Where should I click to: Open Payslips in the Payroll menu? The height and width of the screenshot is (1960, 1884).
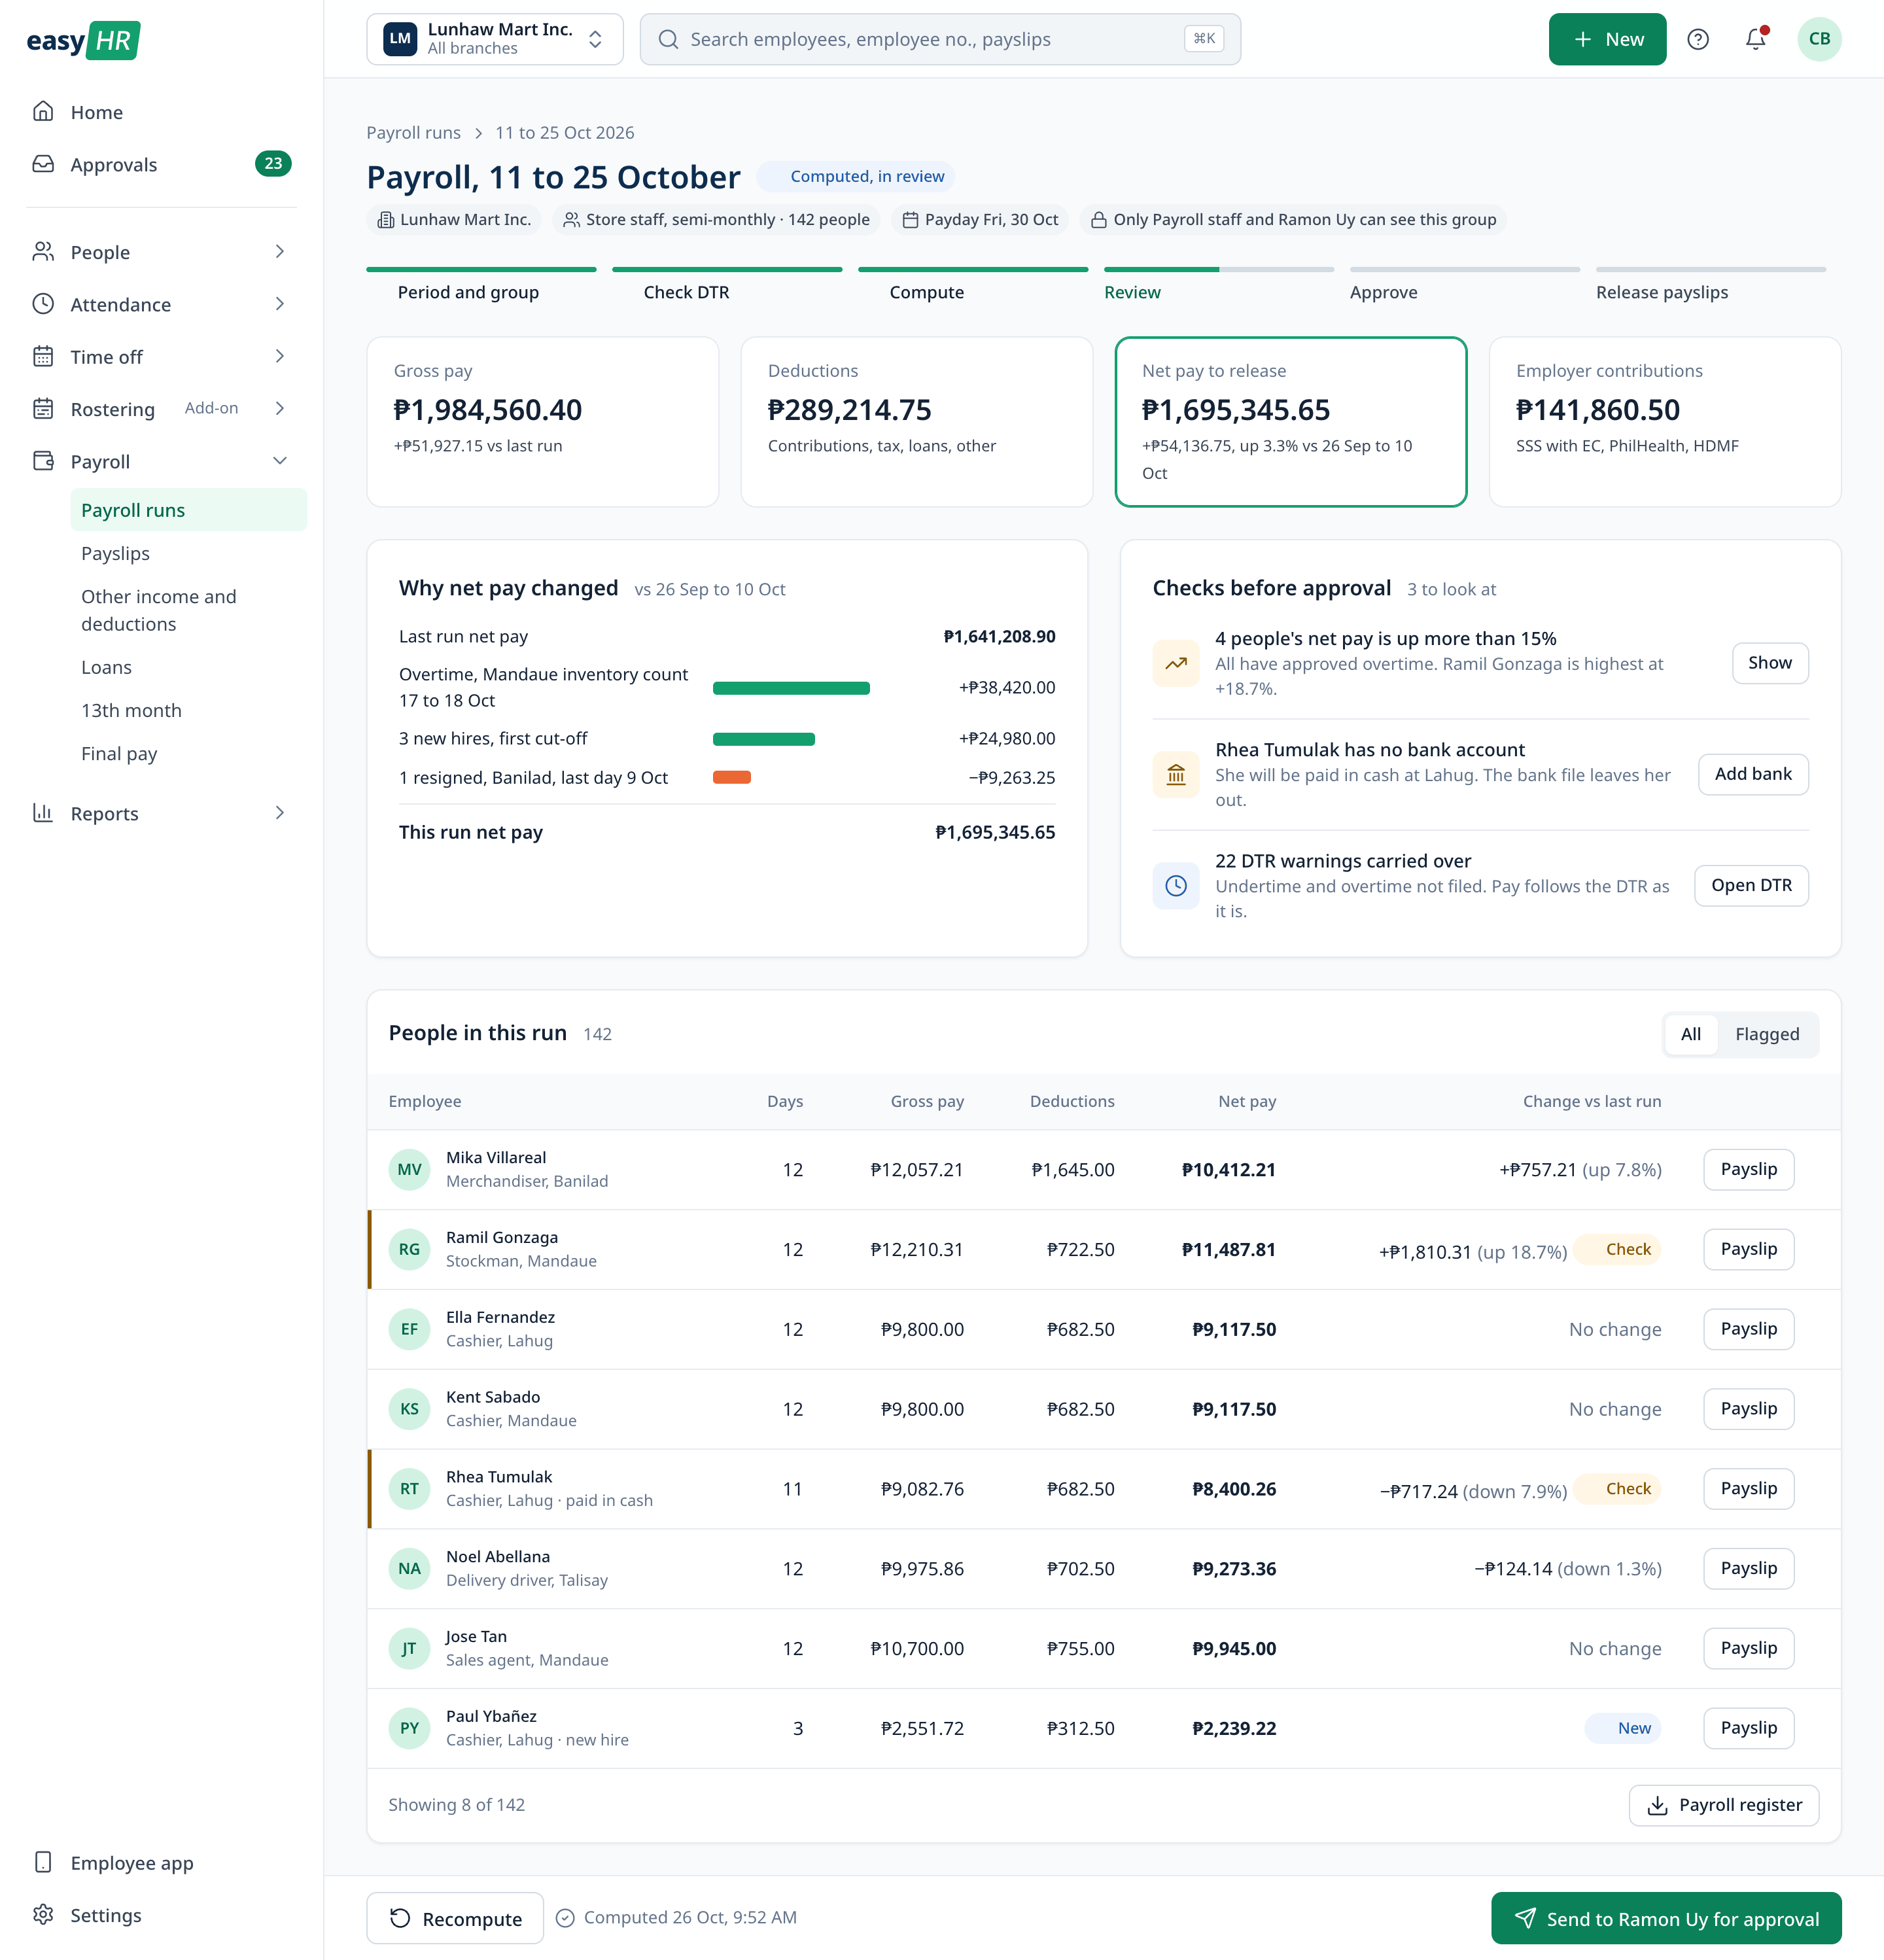[x=189, y=553]
